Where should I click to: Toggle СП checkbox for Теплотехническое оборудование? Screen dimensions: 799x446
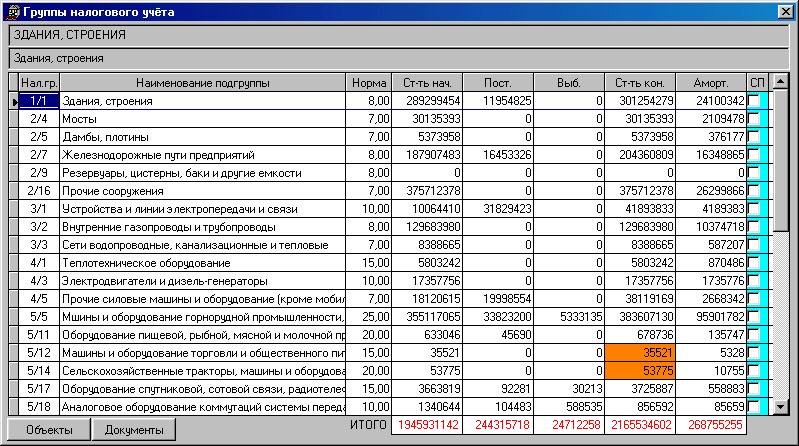(754, 263)
